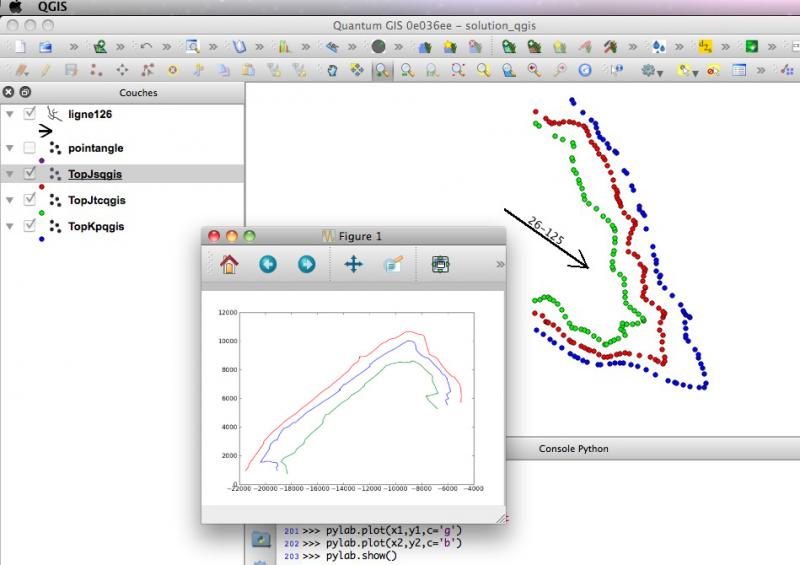Click the Figure 1 toolbar overflow chevron
The height and width of the screenshot is (565, 800).
click(499, 264)
